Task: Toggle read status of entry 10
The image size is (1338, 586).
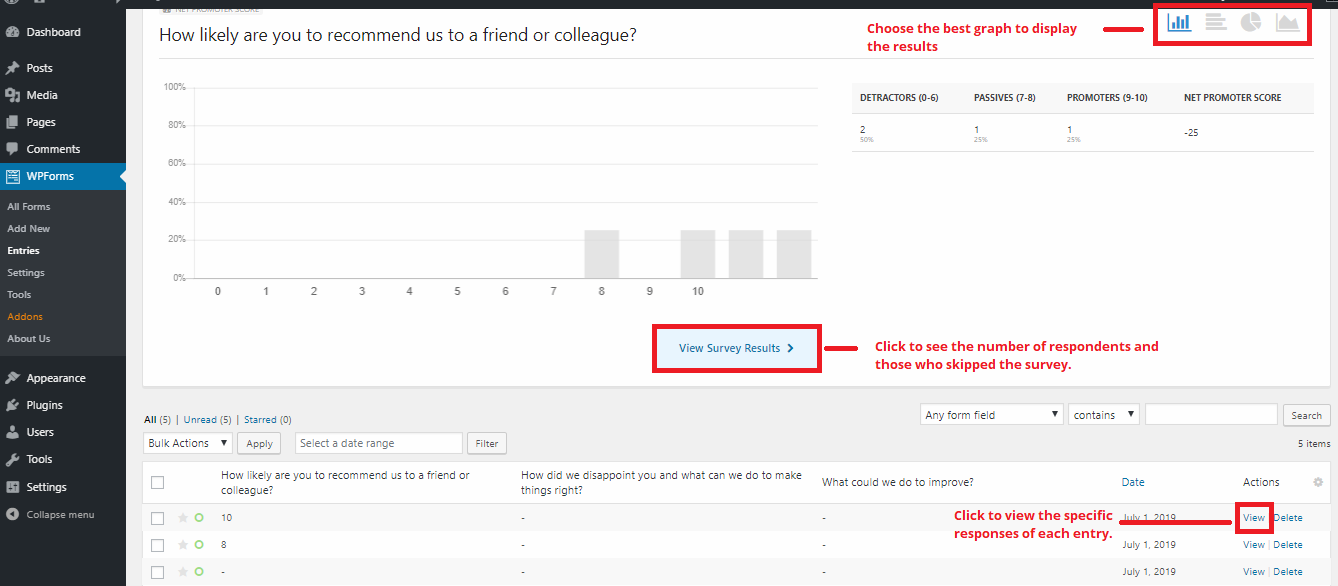Action: pos(199,518)
